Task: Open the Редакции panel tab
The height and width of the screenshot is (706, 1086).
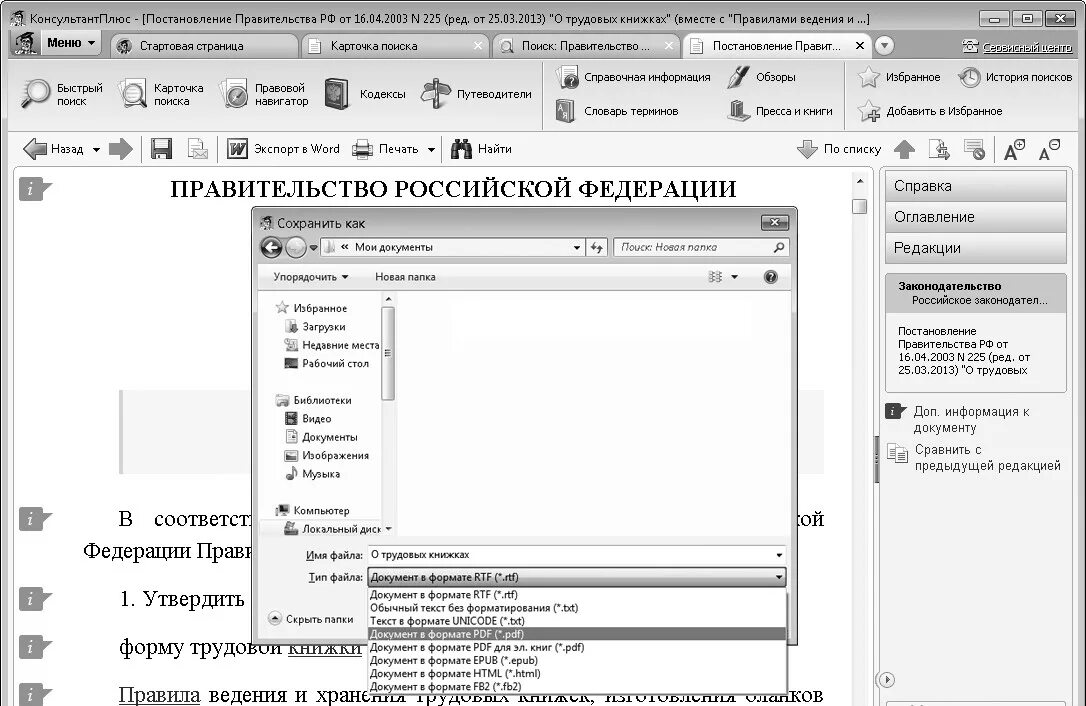Action: point(975,248)
